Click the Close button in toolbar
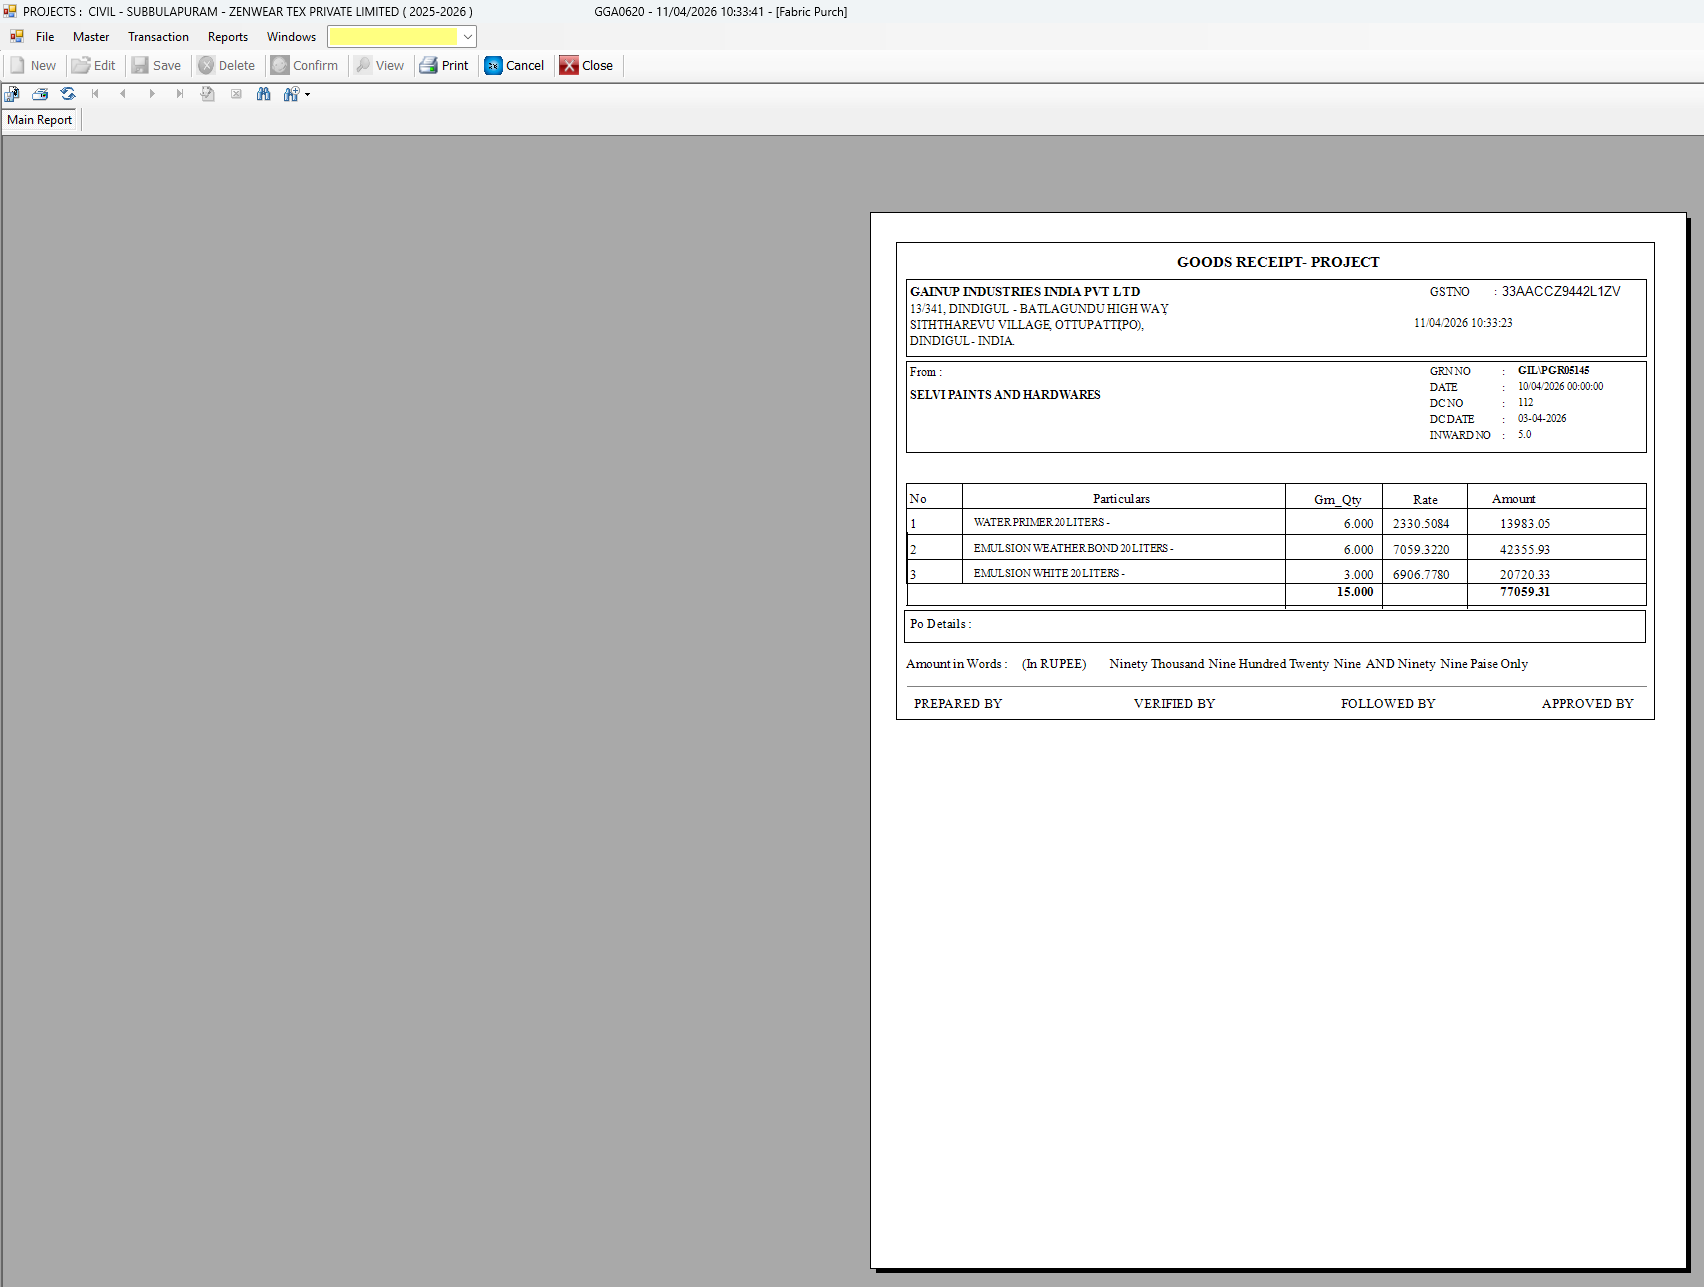 tap(586, 66)
